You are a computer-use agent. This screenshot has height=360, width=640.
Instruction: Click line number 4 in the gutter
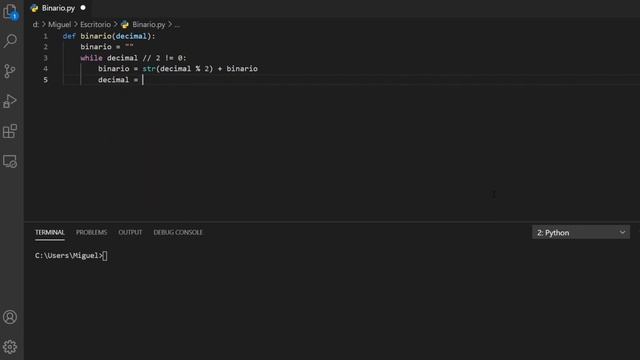(x=46, y=69)
